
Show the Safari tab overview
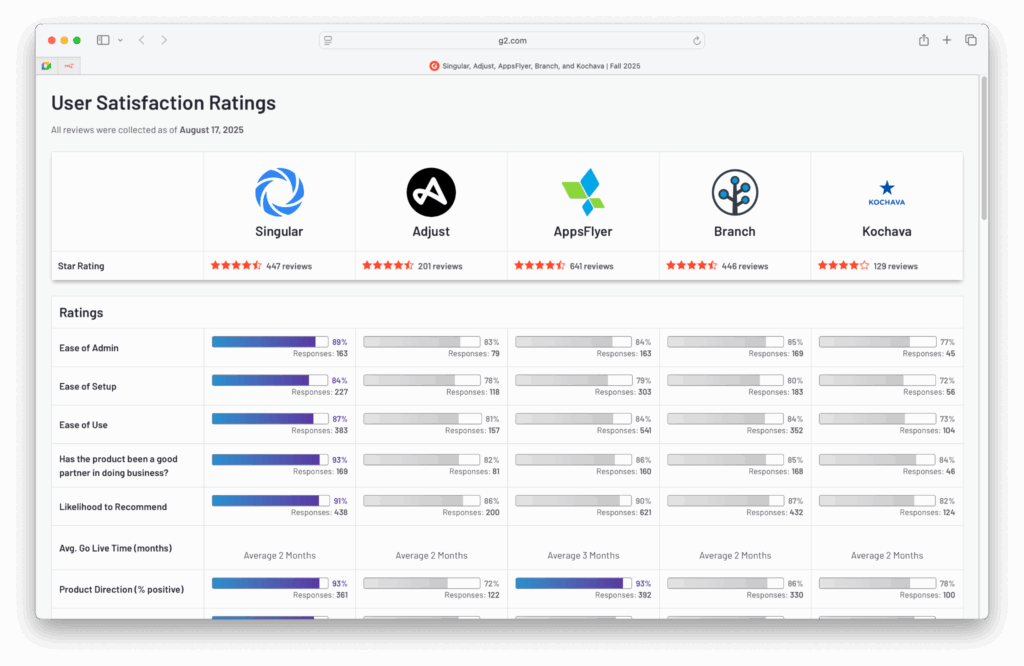pos(970,40)
